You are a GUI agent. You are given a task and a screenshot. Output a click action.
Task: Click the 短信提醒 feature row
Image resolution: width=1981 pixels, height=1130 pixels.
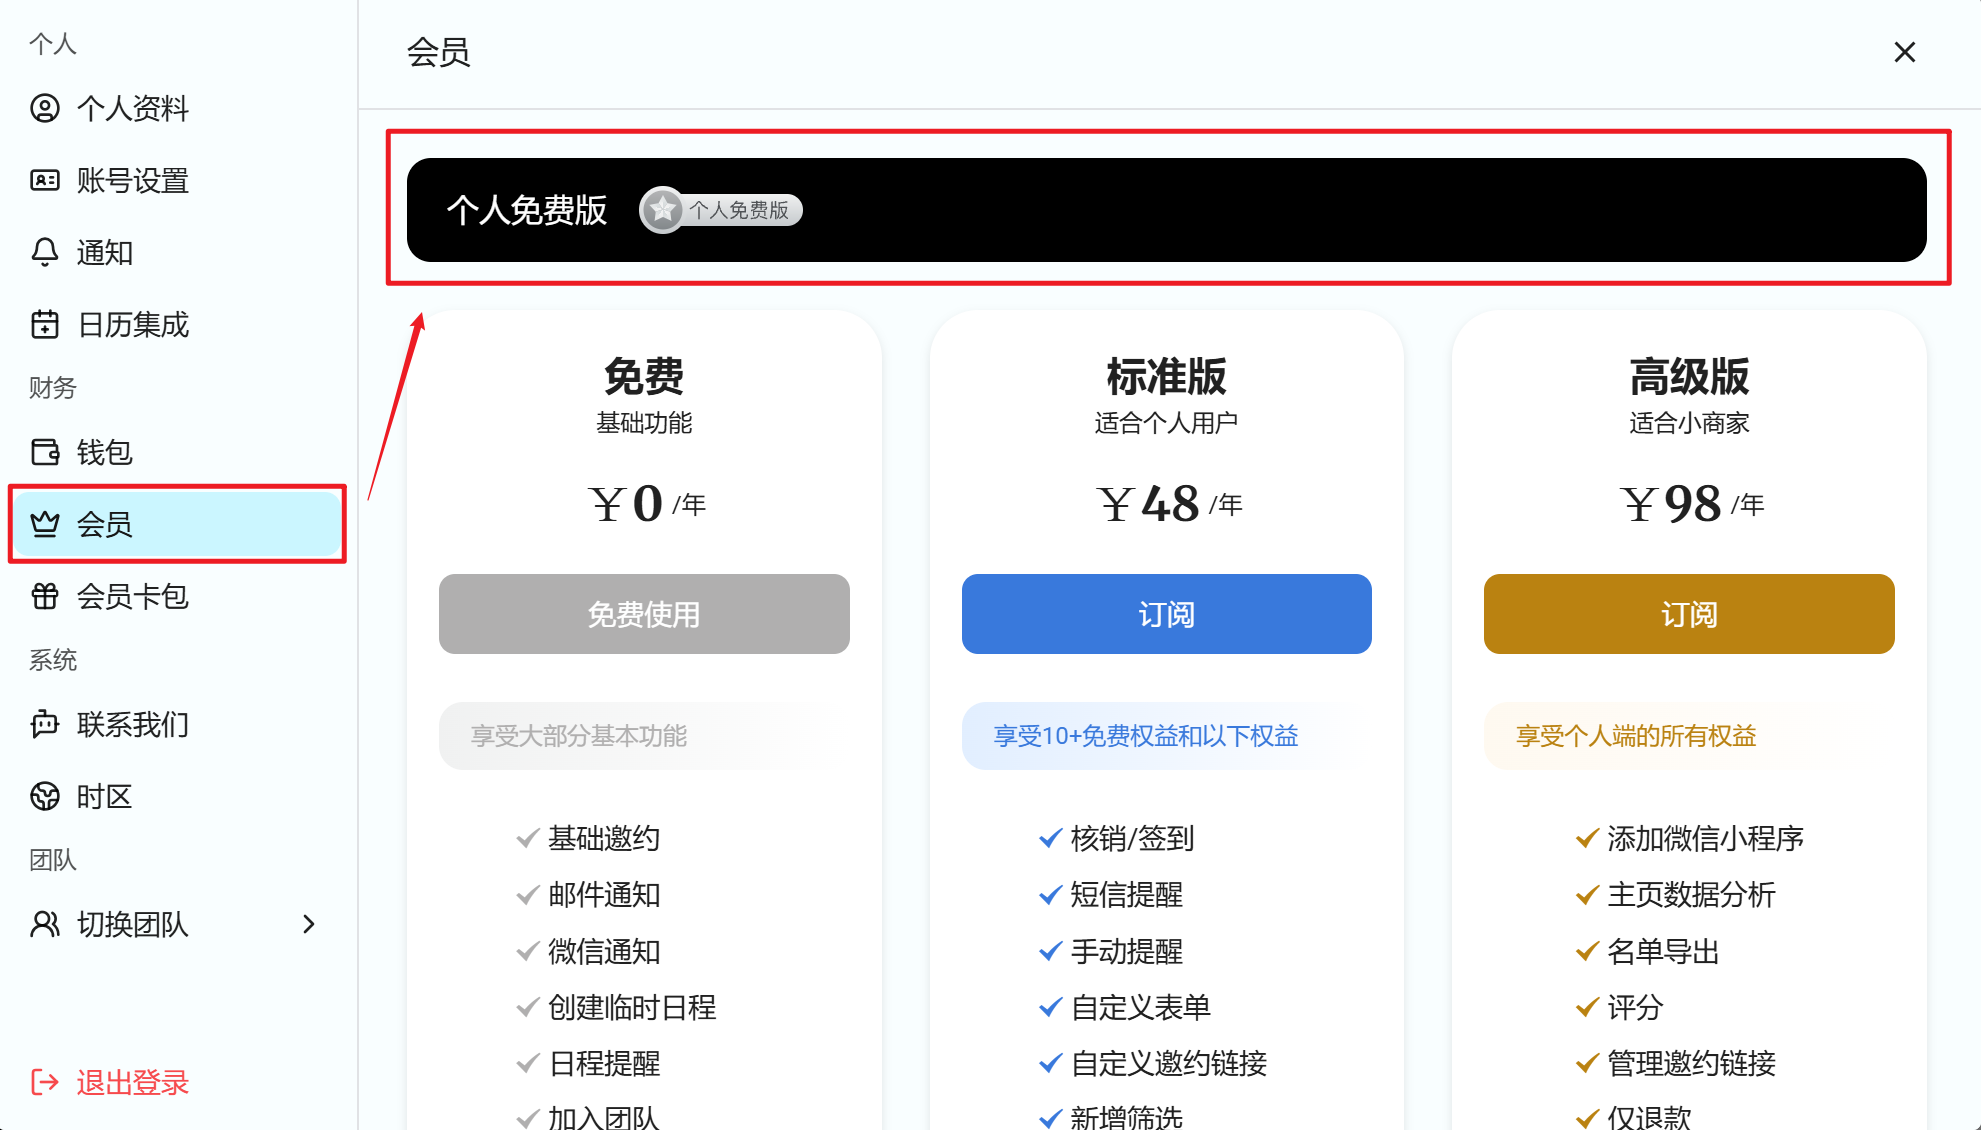(1111, 894)
